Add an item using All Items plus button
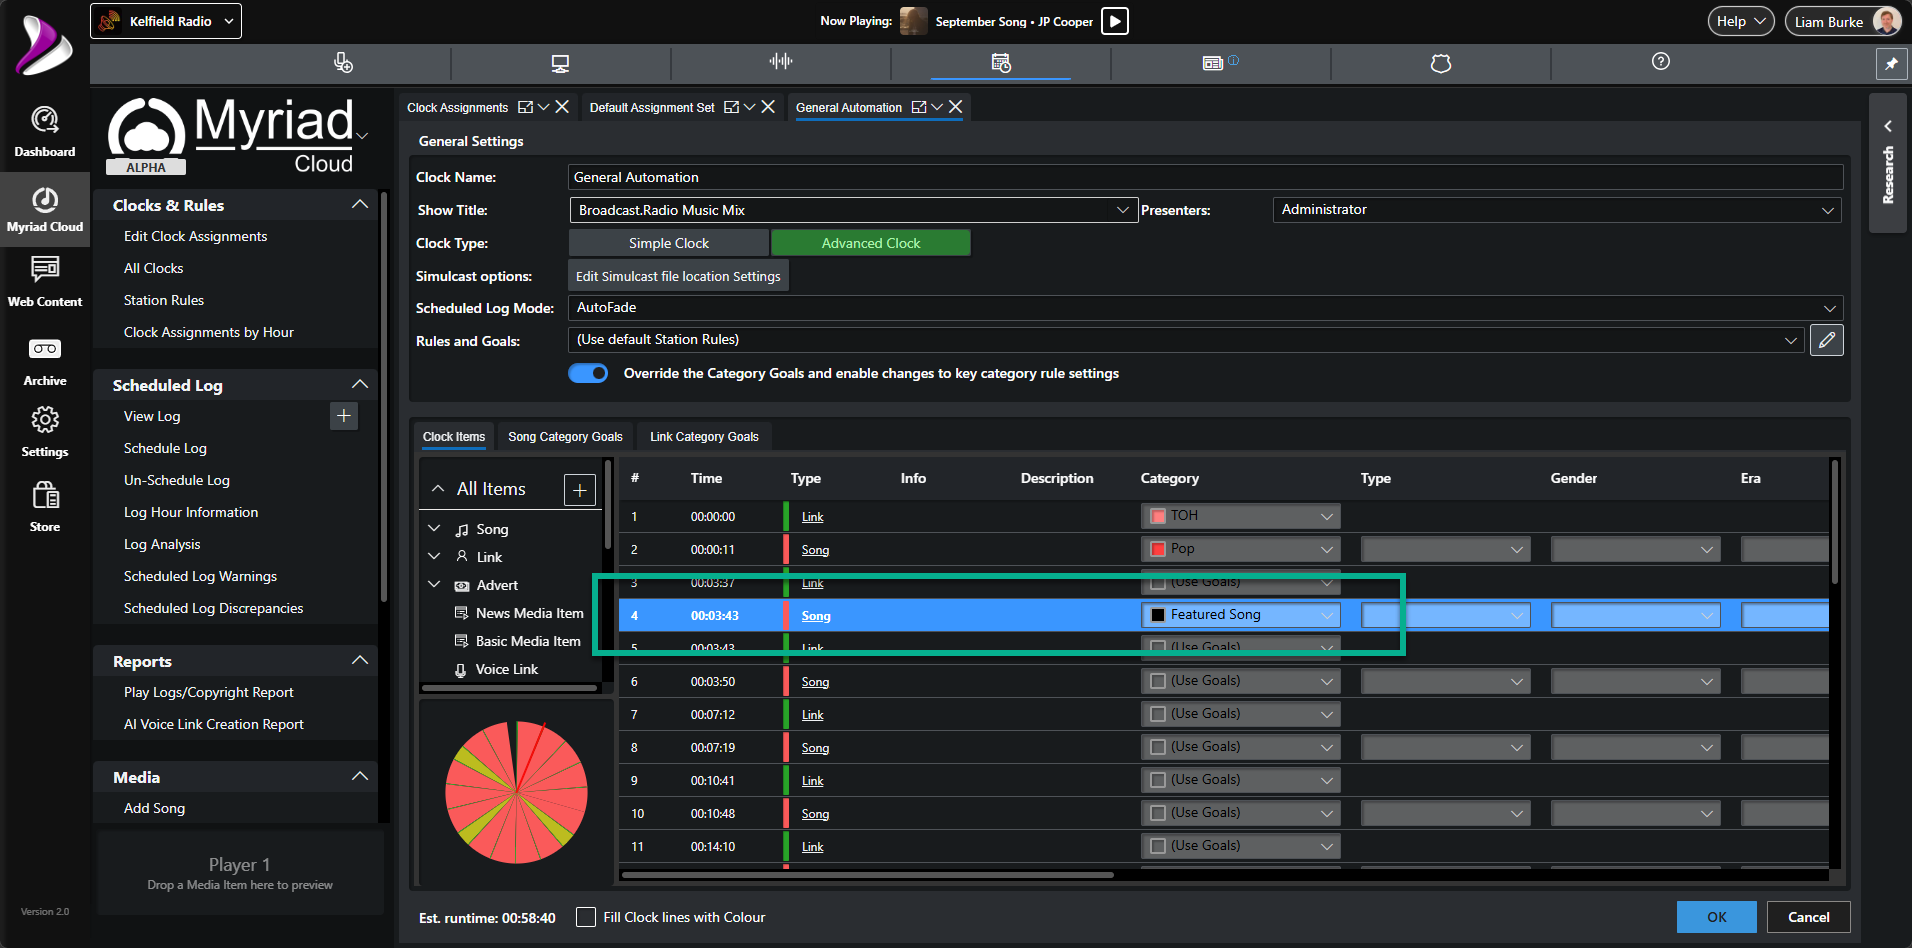Screen dimensions: 1912x948 580,489
